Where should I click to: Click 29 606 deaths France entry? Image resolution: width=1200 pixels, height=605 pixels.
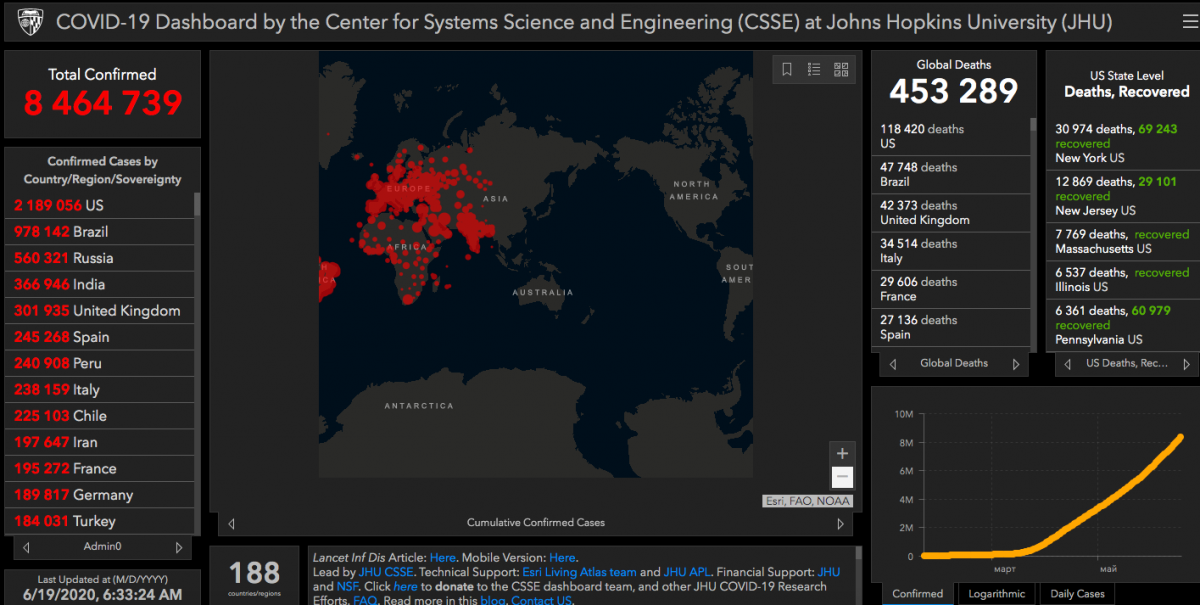(x=953, y=289)
